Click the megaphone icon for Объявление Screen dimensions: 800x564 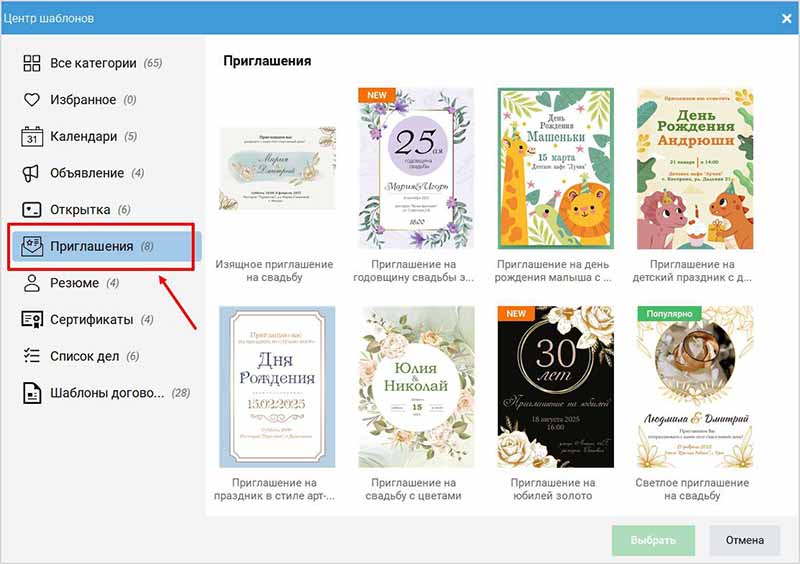pos(31,173)
